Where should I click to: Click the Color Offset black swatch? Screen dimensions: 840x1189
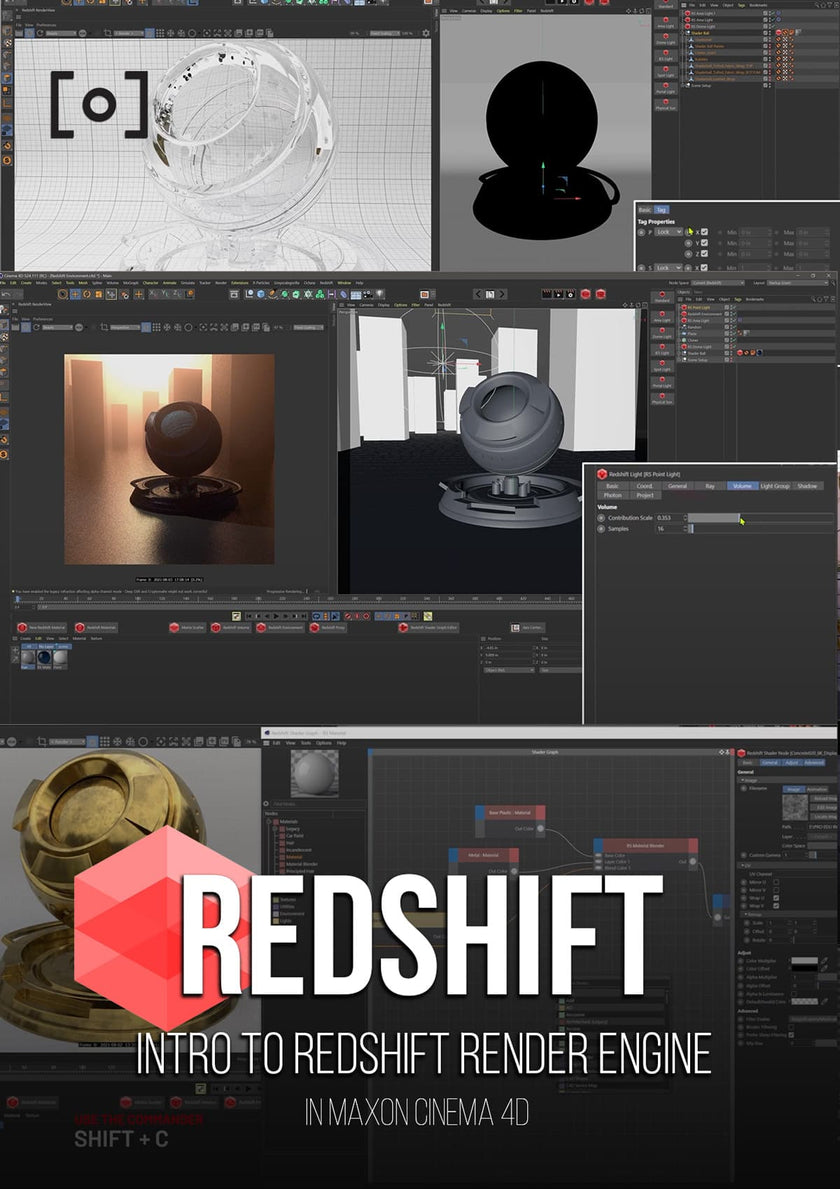804,969
